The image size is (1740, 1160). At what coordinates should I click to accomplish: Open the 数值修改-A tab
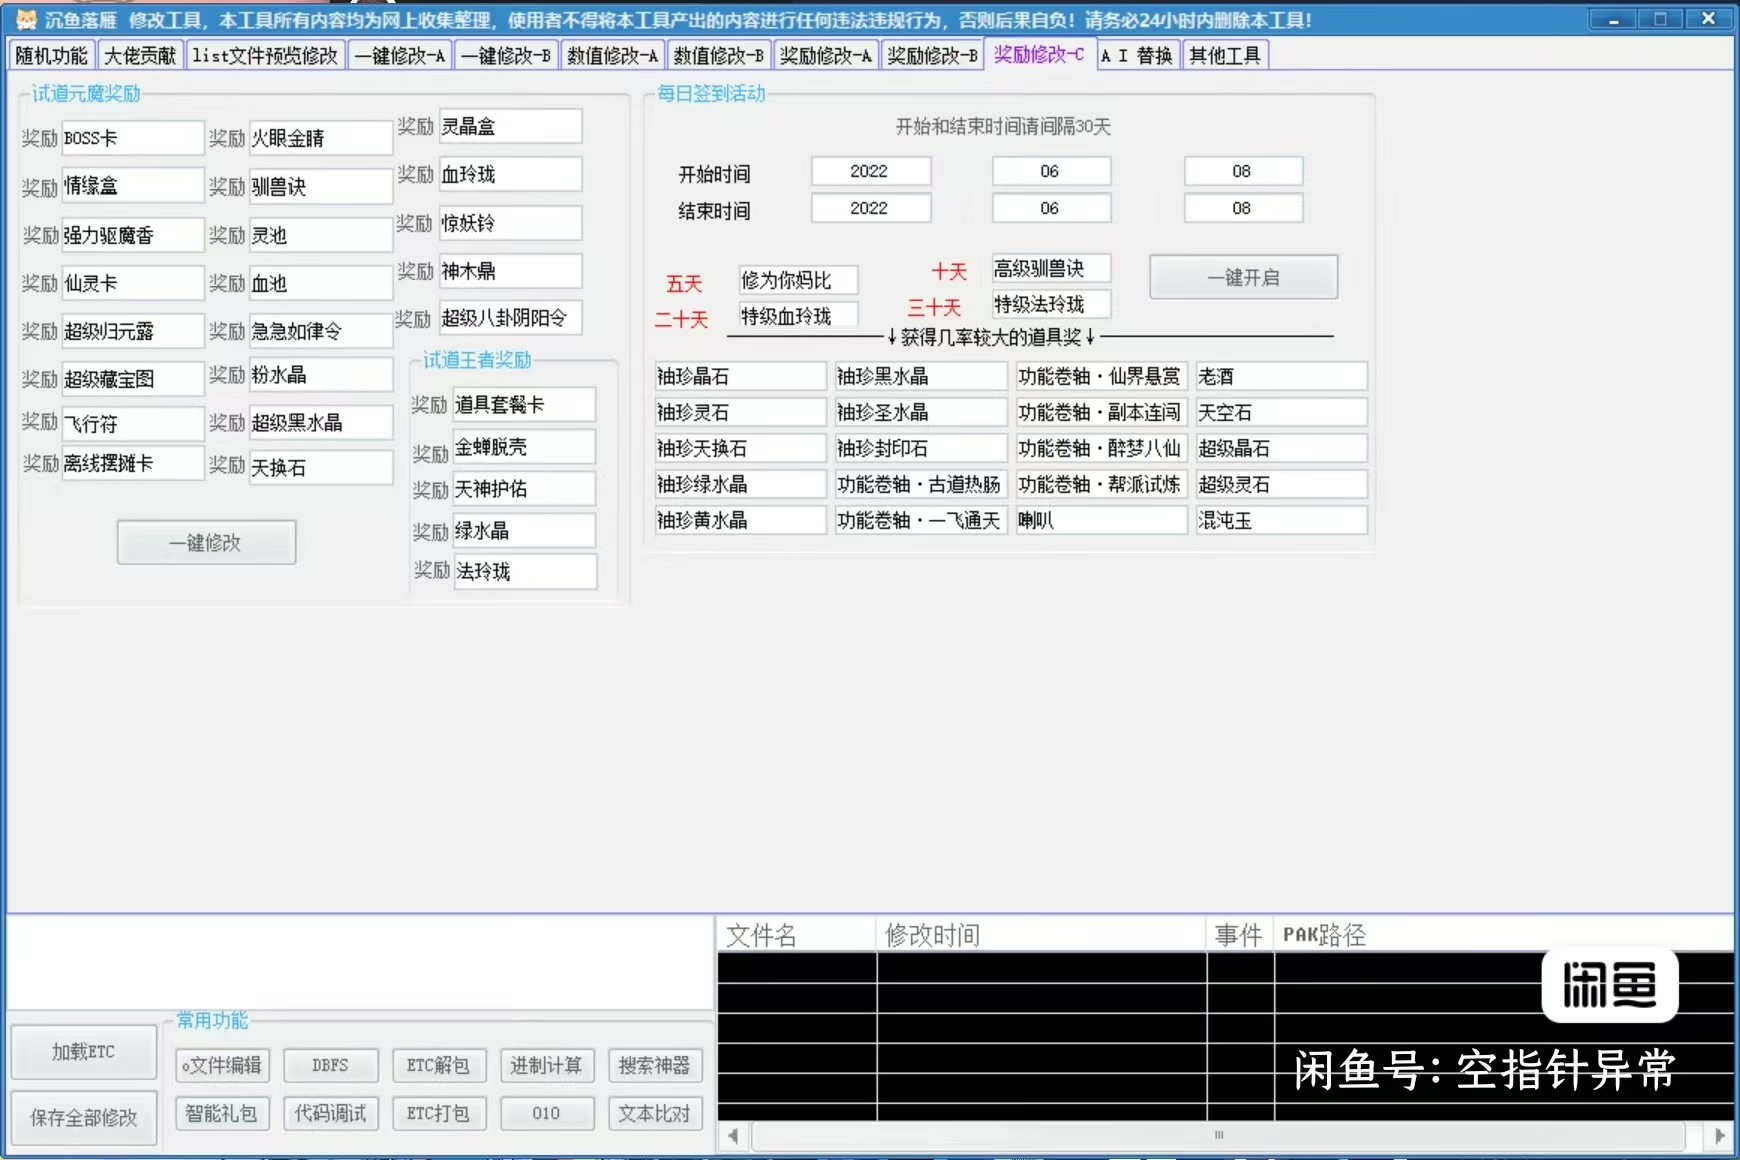coord(612,56)
